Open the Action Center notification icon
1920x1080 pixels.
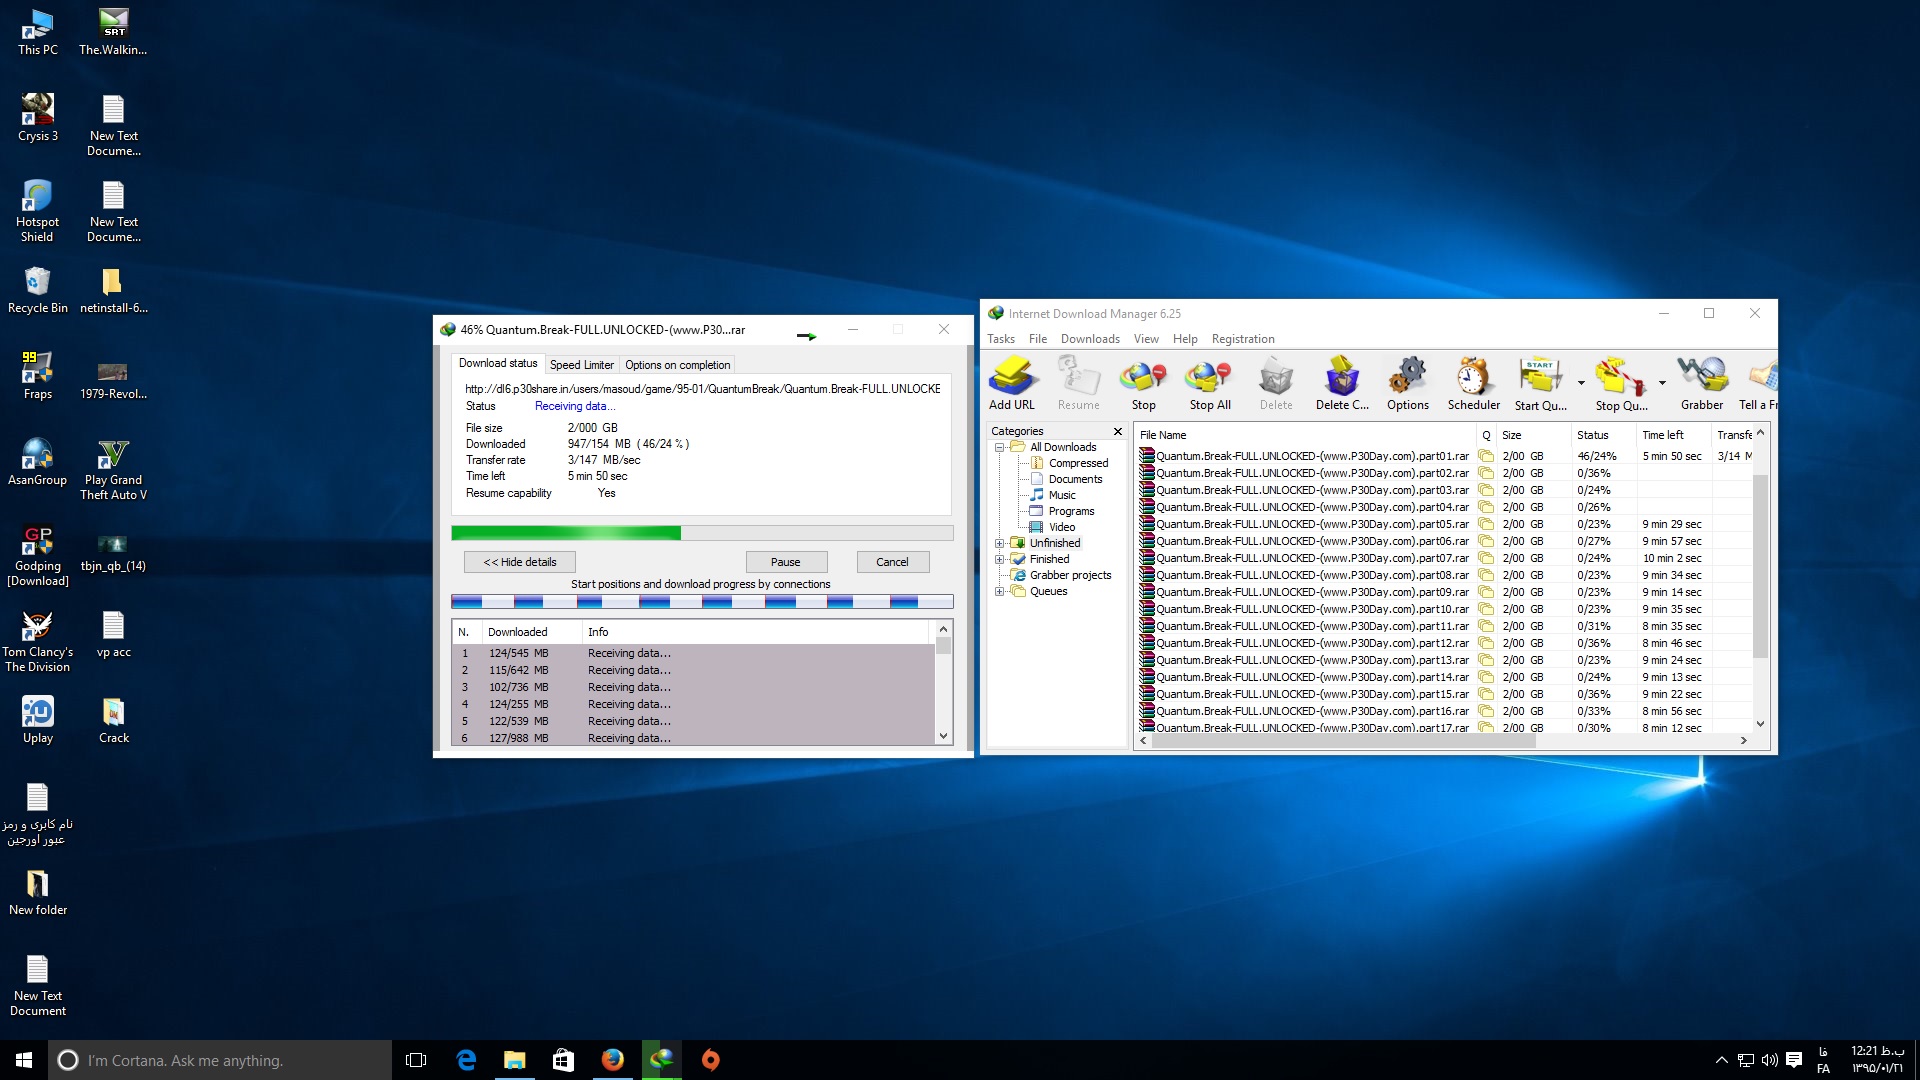pyautogui.click(x=1794, y=1060)
